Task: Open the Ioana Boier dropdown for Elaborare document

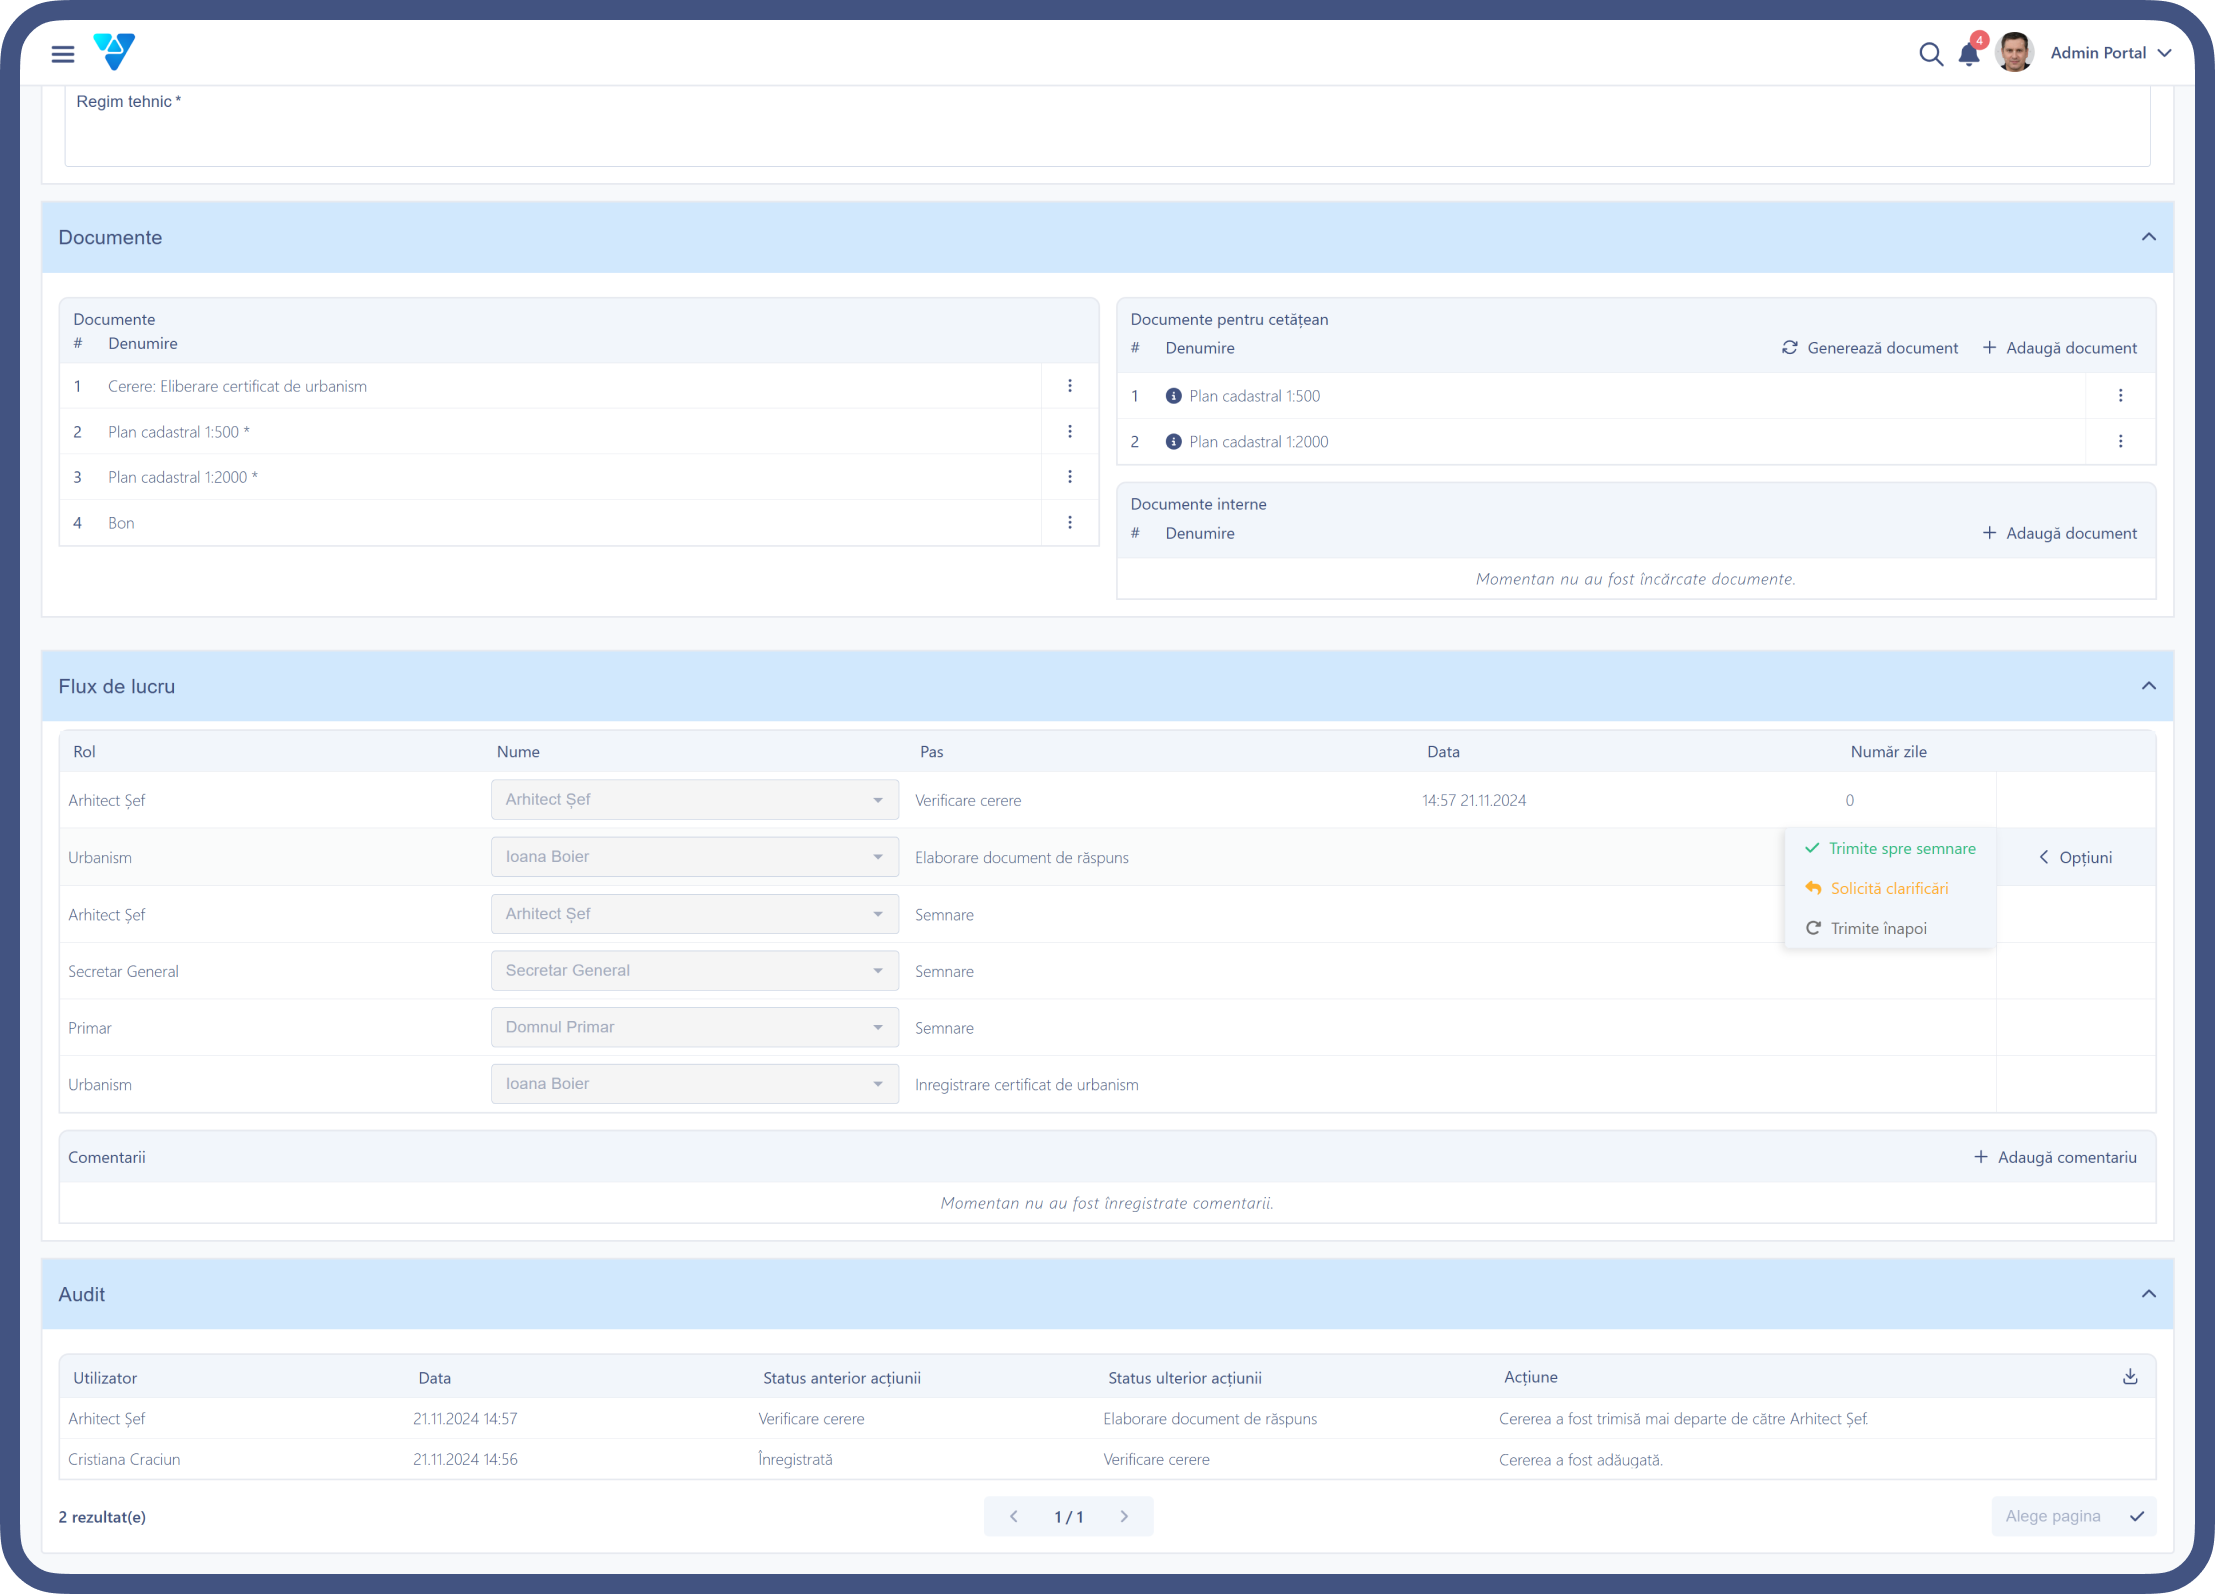Action: click(695, 857)
